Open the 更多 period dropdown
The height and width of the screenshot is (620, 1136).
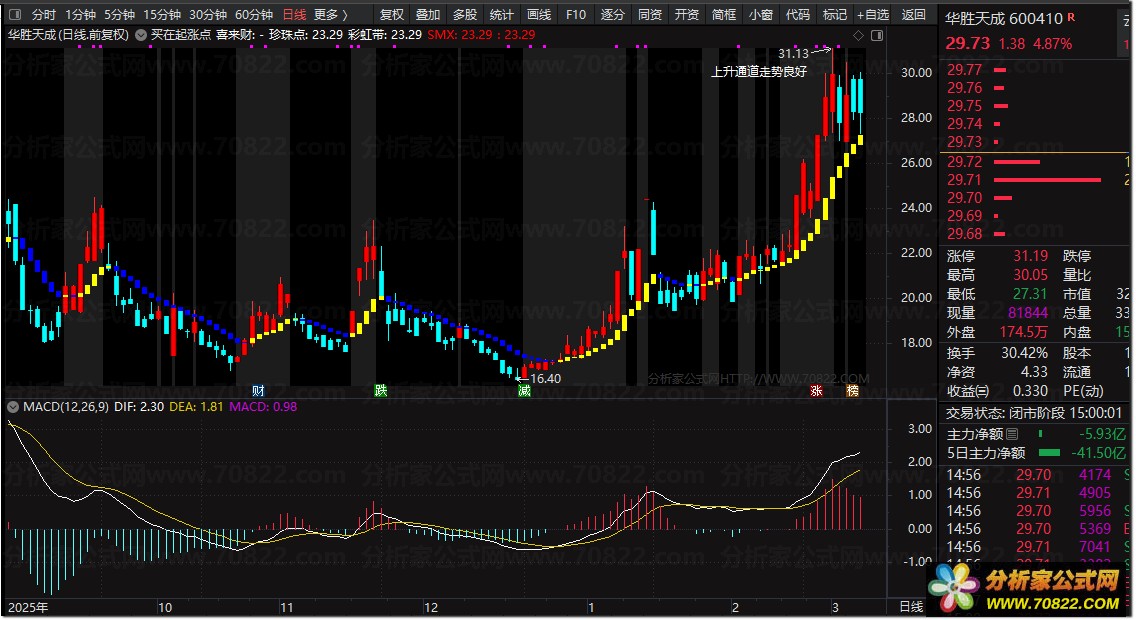point(331,15)
